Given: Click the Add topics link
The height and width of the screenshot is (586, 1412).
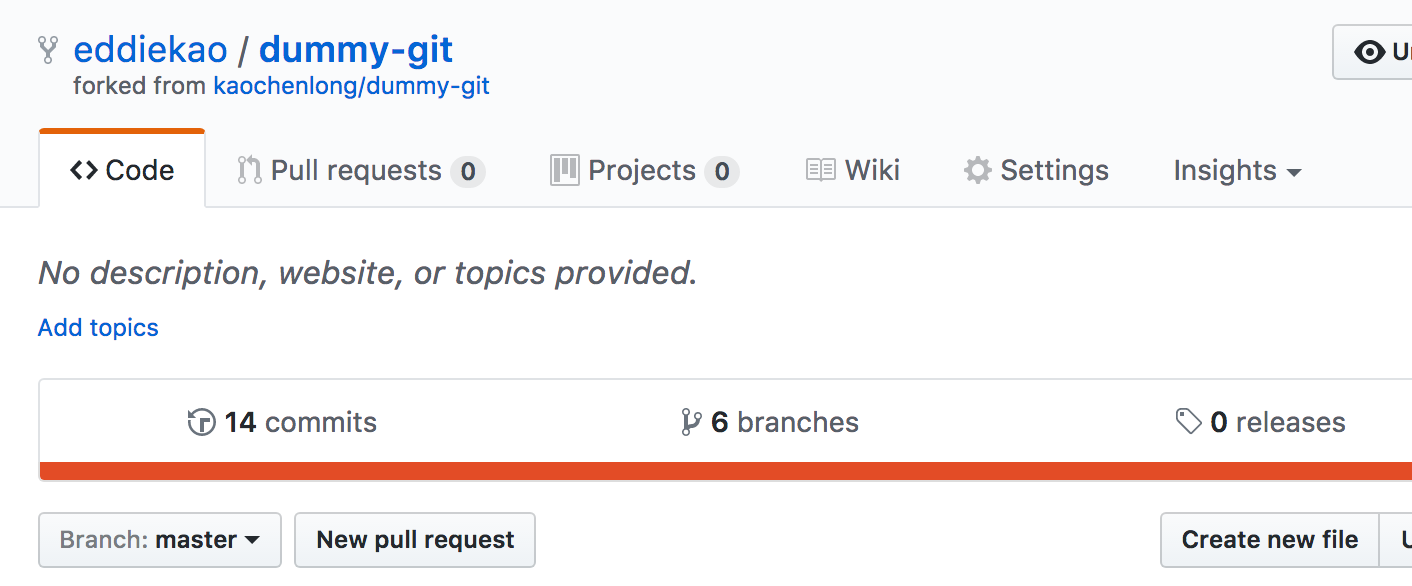Looking at the screenshot, I should 98,328.
